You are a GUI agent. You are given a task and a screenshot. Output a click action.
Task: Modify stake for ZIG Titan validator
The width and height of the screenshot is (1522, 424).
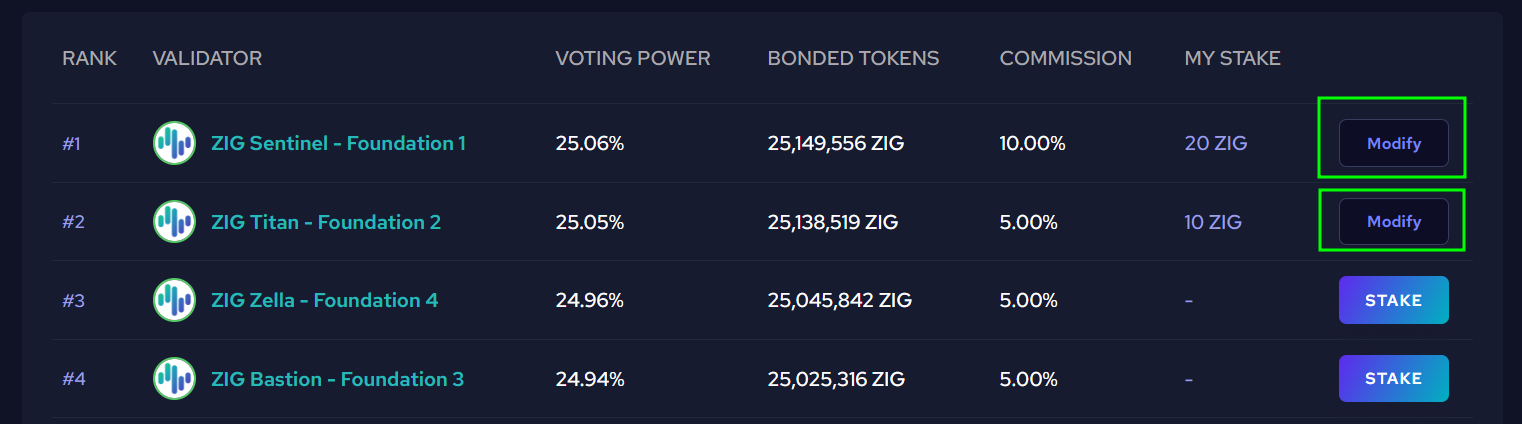coord(1393,222)
